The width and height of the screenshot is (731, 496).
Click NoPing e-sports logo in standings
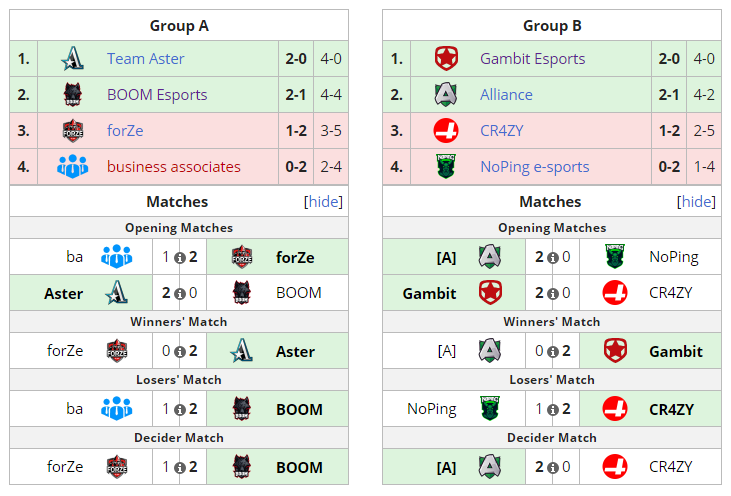coord(445,167)
